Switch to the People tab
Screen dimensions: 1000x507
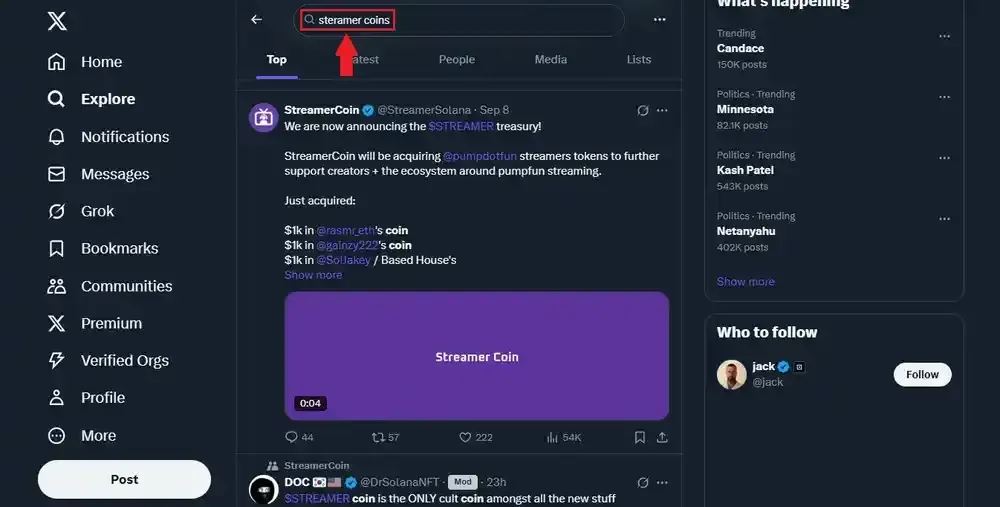click(x=456, y=59)
